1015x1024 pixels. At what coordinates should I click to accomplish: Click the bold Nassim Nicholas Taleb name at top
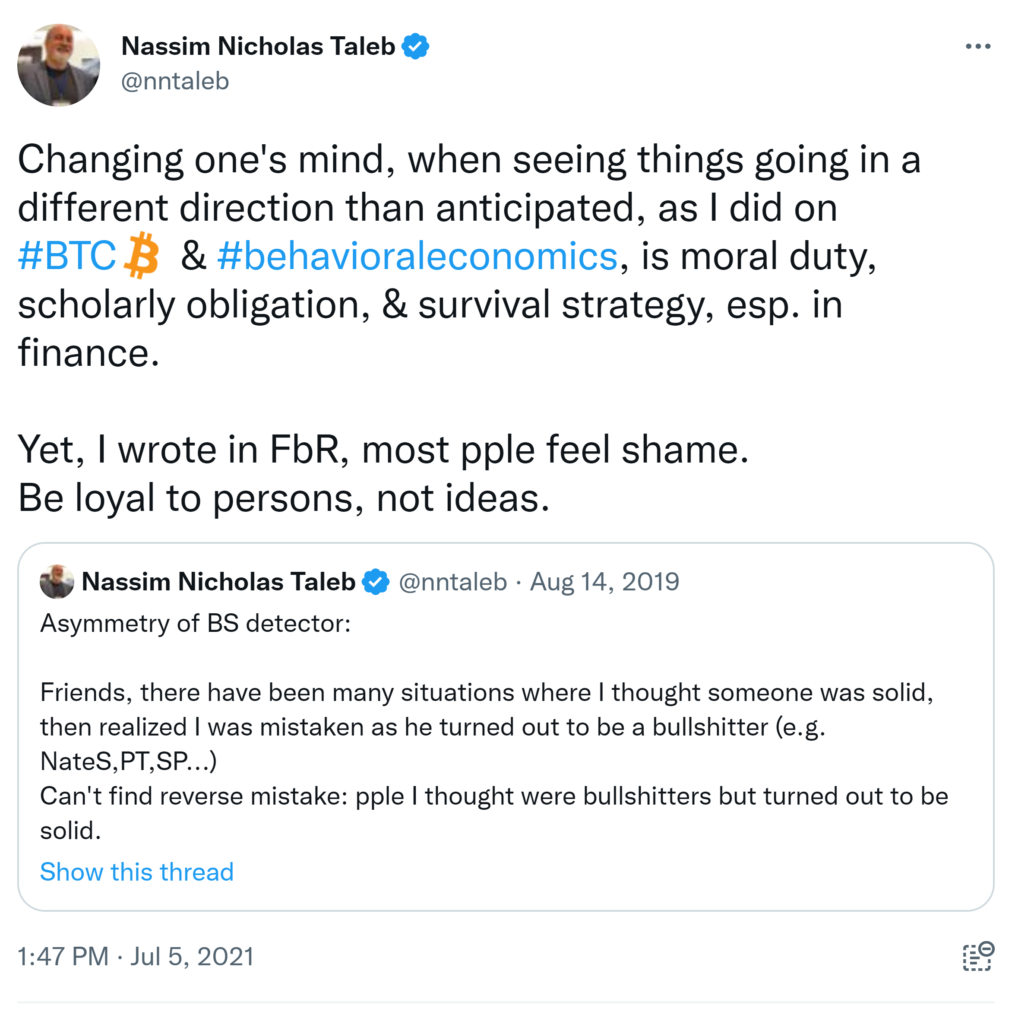coord(258,47)
